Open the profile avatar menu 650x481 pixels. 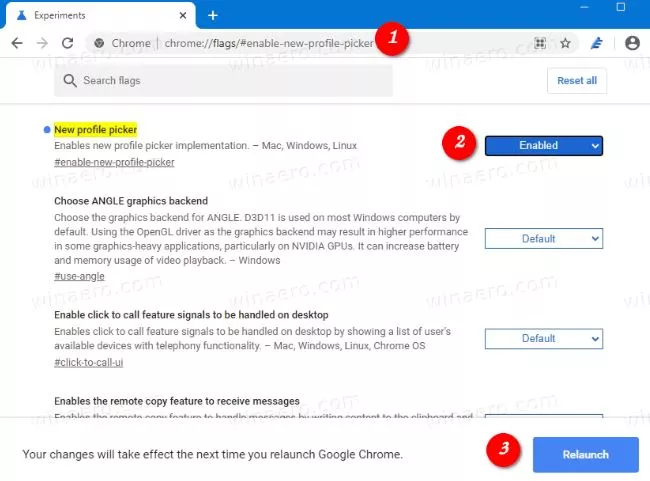(x=632, y=43)
